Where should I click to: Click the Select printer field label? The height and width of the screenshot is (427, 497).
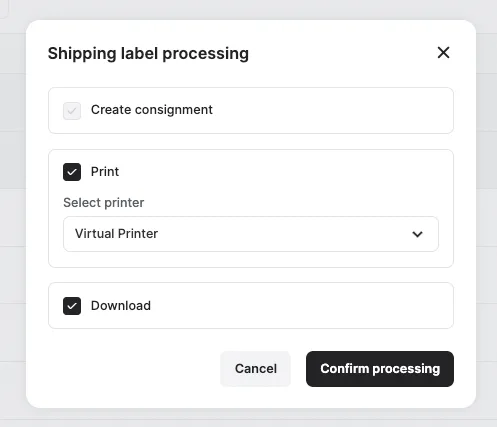(104, 202)
